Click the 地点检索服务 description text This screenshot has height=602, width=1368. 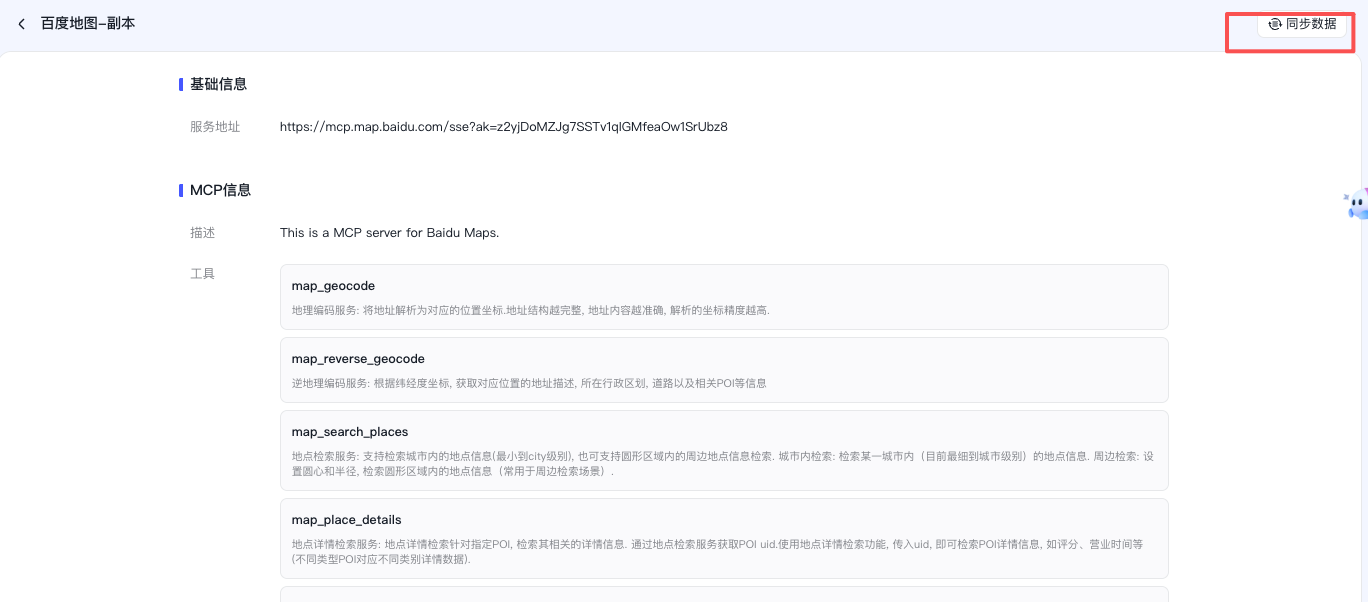pos(722,463)
